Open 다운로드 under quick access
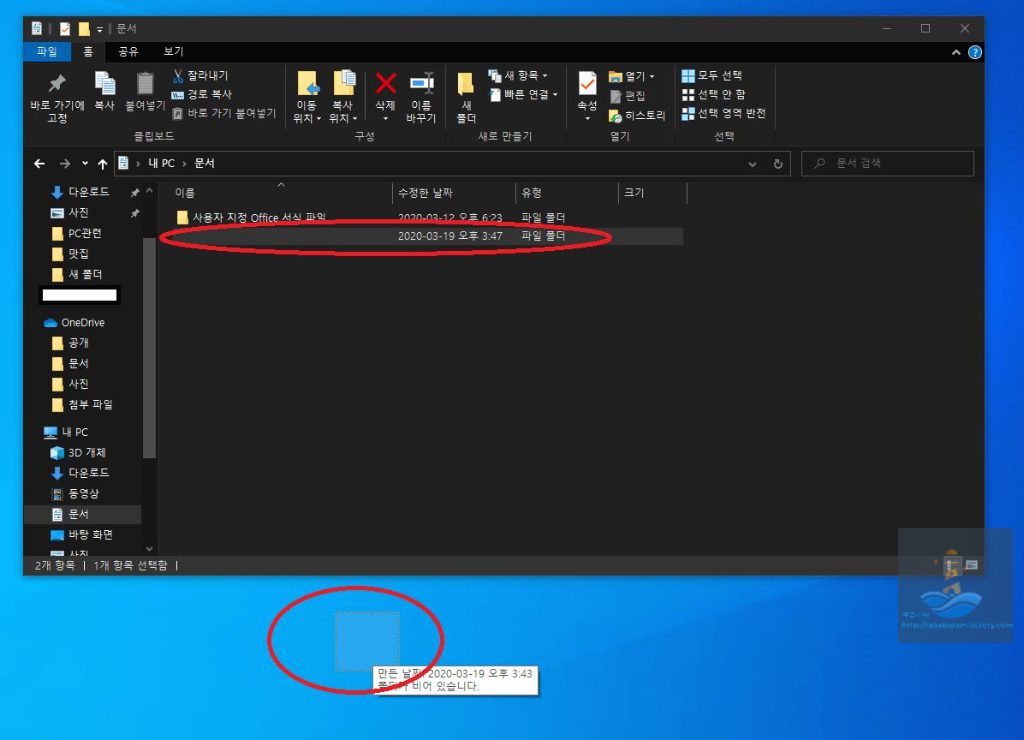 80,192
